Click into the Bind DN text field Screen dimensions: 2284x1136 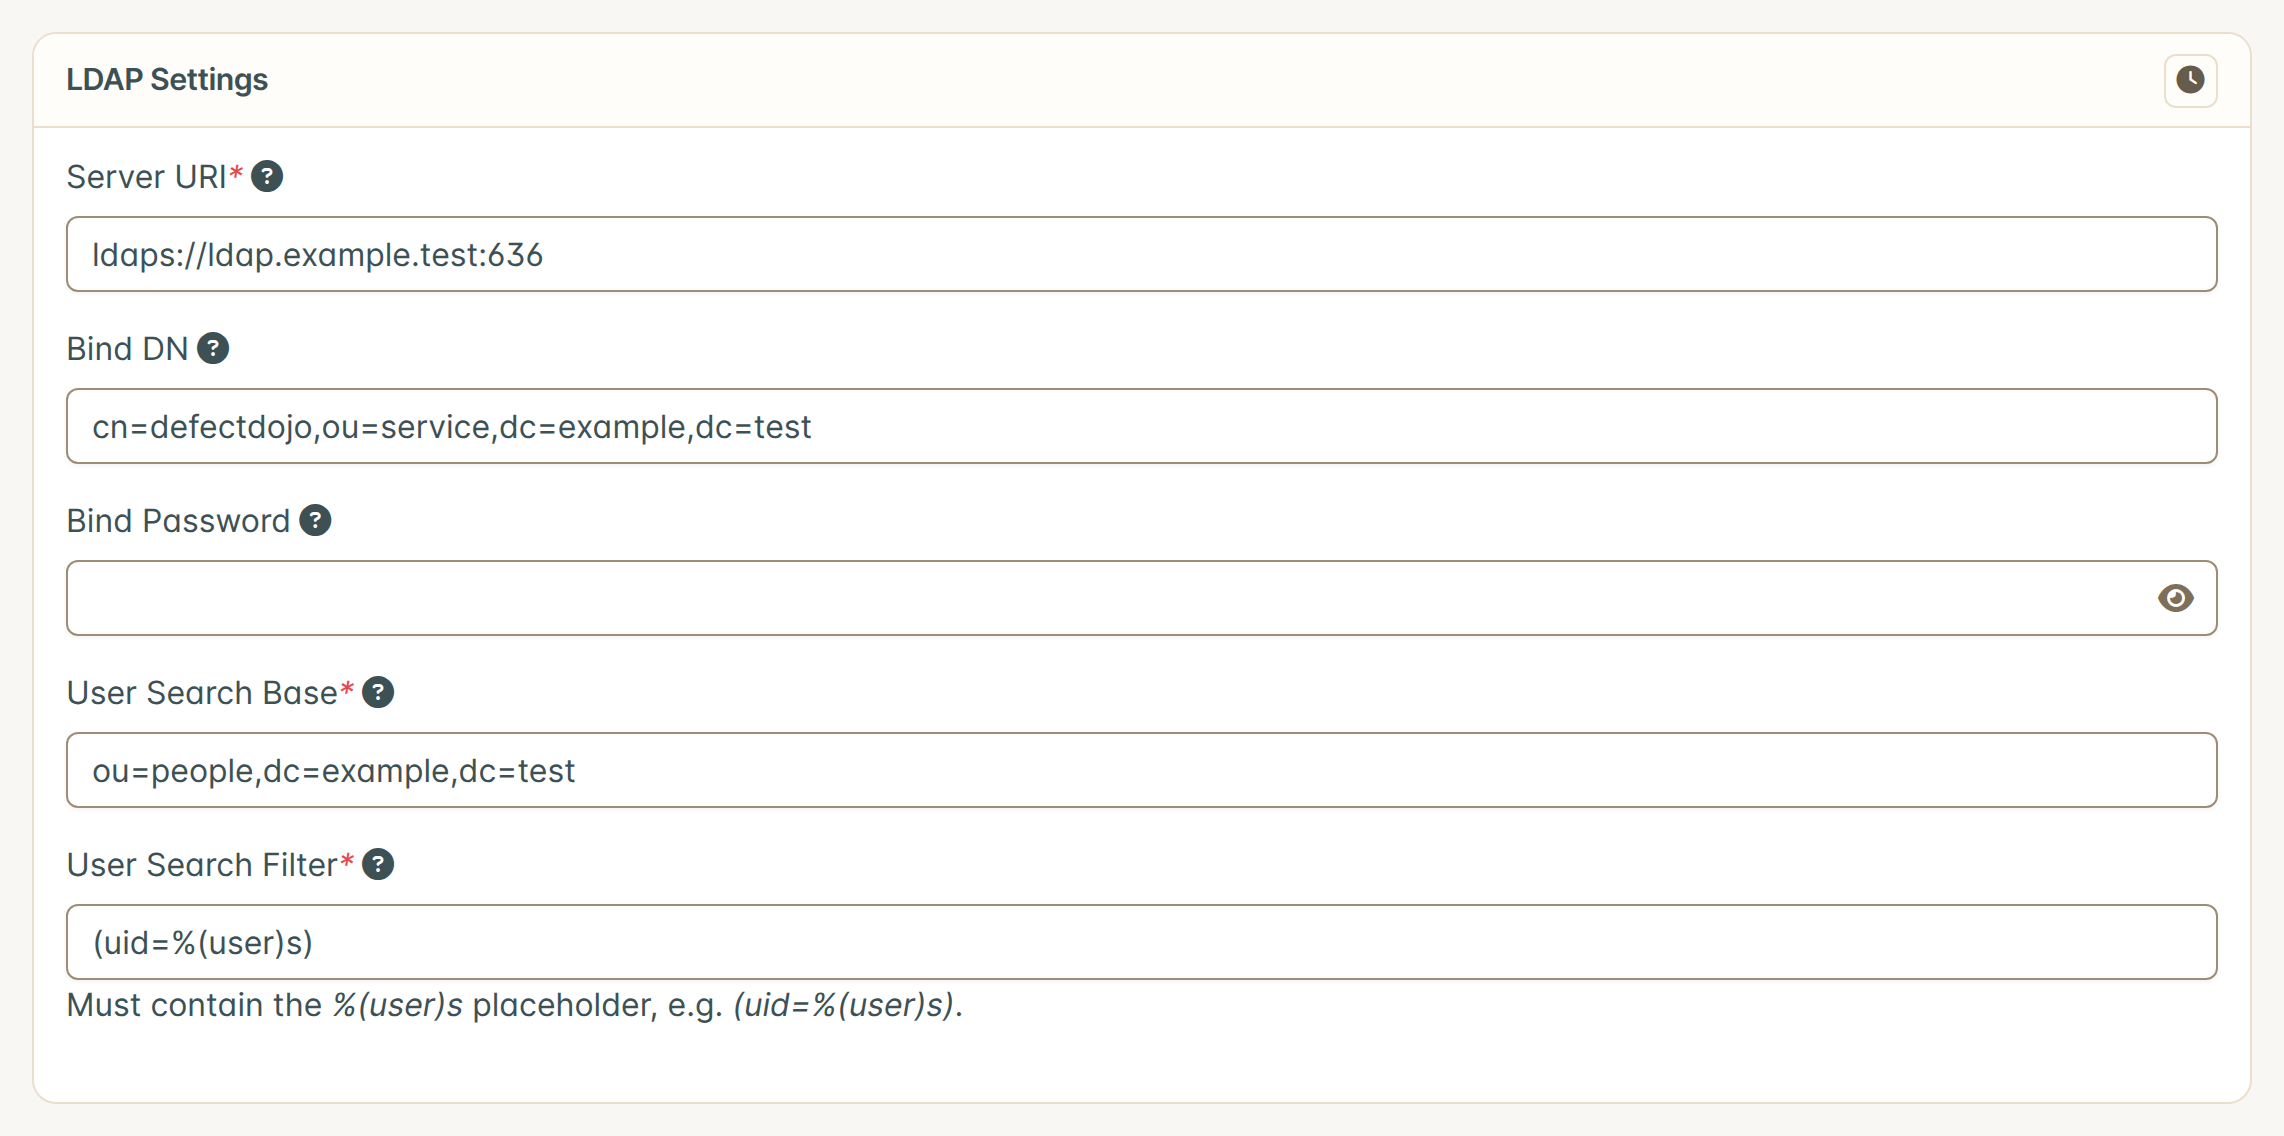(x=1141, y=426)
